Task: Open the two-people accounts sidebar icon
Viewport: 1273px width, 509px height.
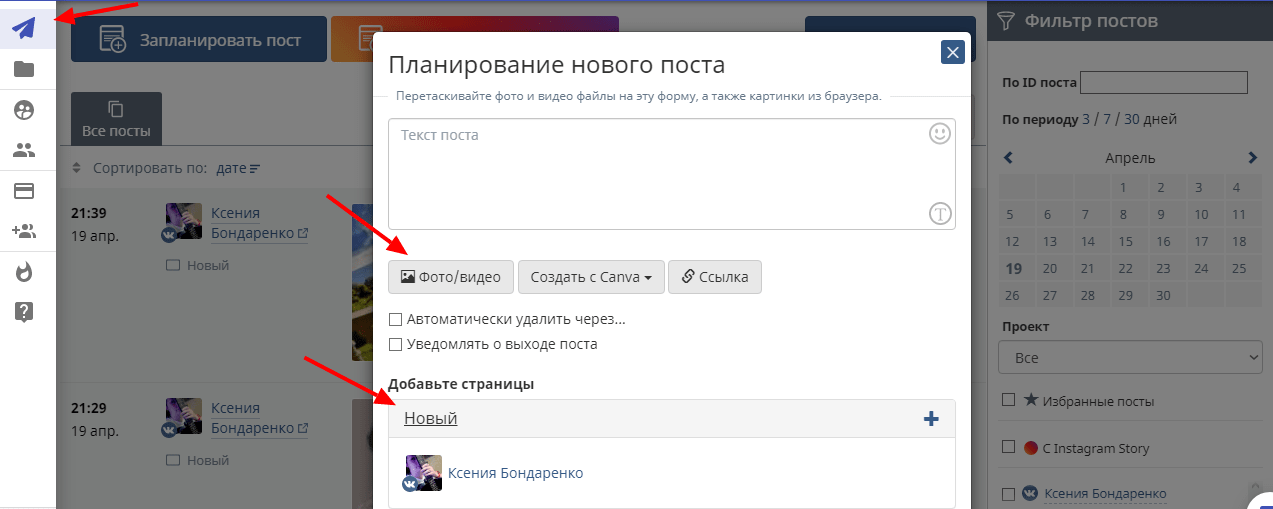Action: tap(24, 151)
